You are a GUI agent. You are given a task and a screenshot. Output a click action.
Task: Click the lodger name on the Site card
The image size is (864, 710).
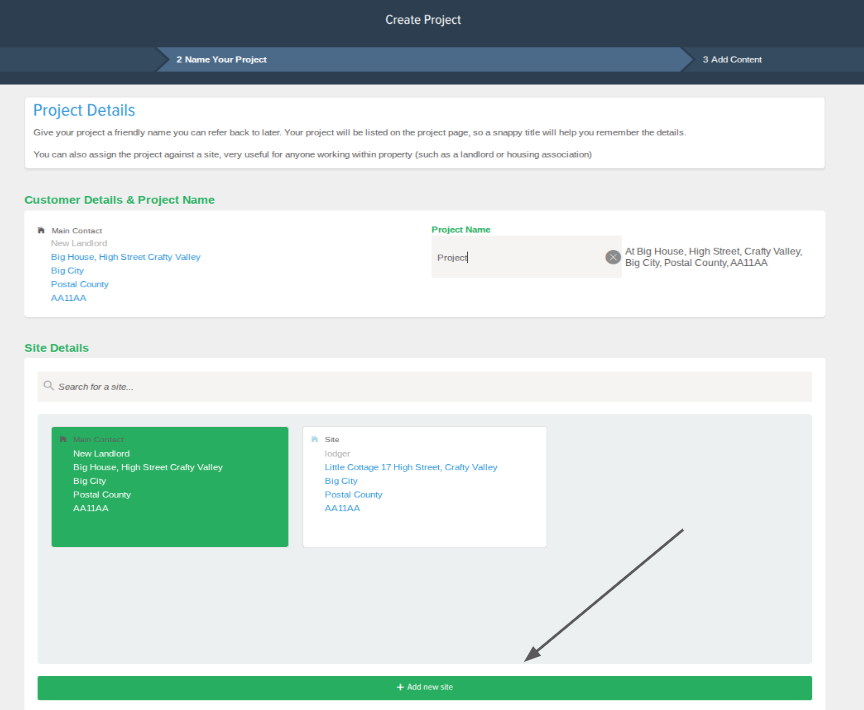click(x=337, y=453)
